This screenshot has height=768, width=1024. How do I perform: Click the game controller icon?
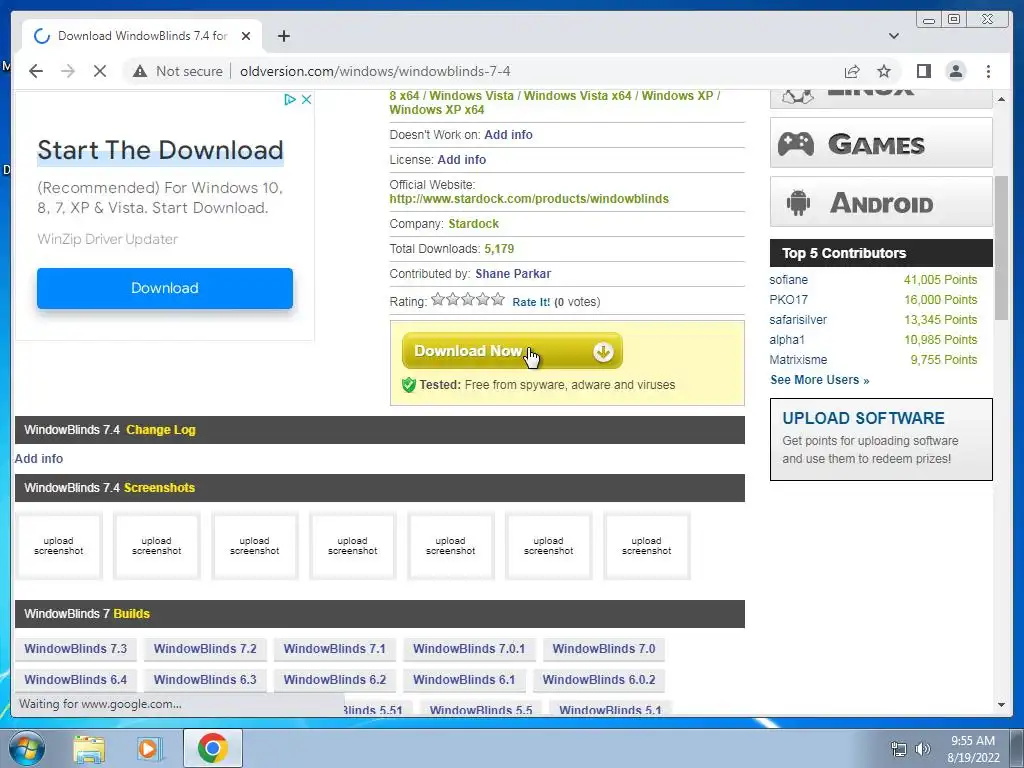795,144
